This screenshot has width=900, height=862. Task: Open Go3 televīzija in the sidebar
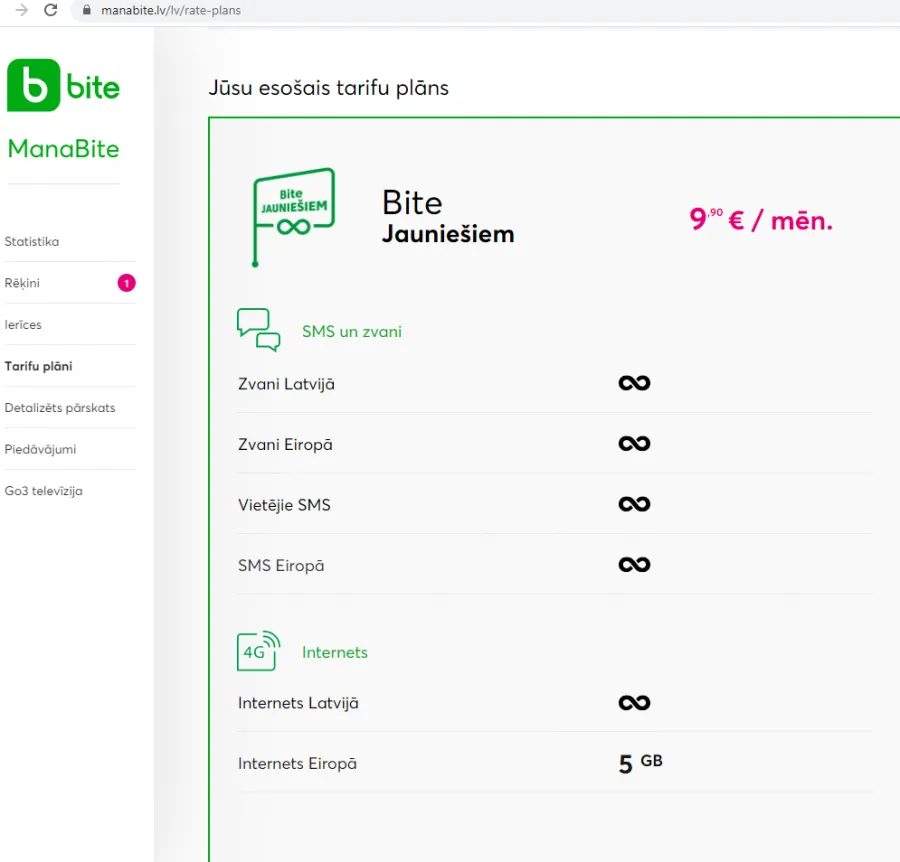43,491
